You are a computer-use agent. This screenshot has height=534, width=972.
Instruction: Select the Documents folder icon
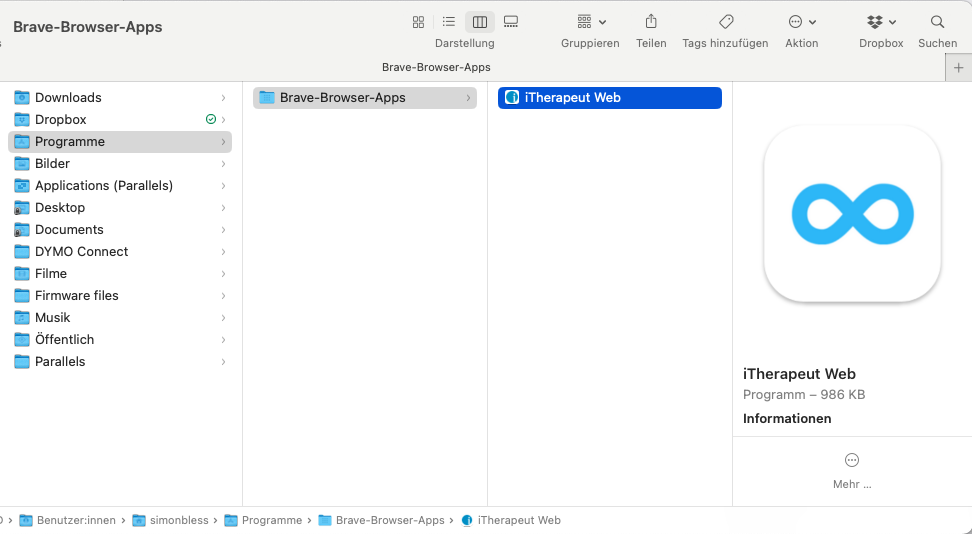pyautogui.click(x=22, y=230)
